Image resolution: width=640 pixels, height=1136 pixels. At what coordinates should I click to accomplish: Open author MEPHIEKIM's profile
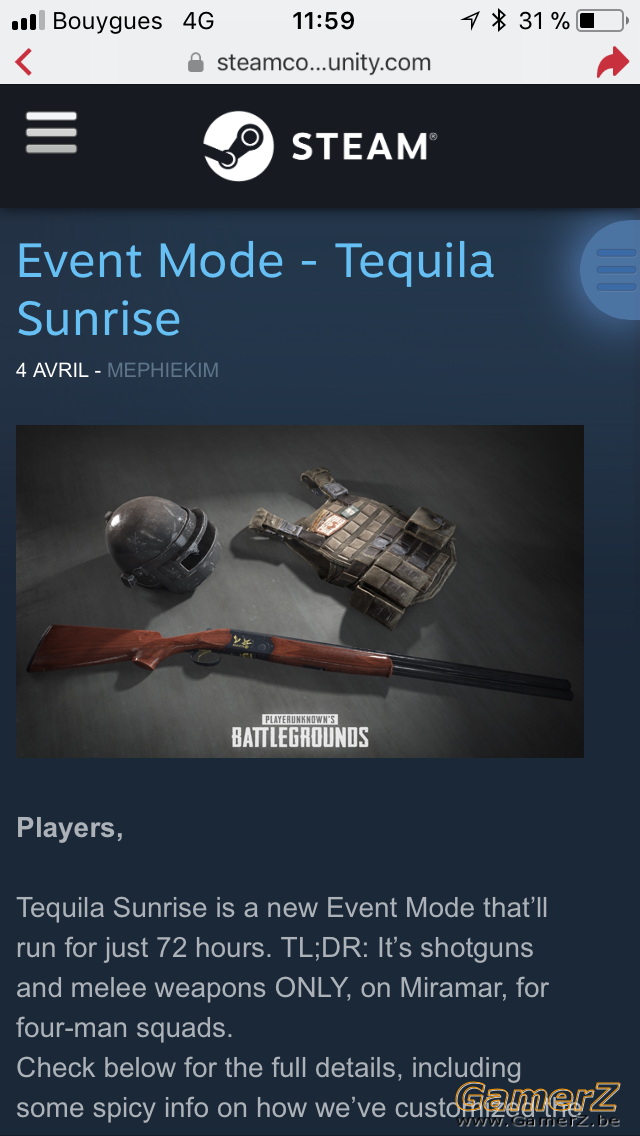162,370
